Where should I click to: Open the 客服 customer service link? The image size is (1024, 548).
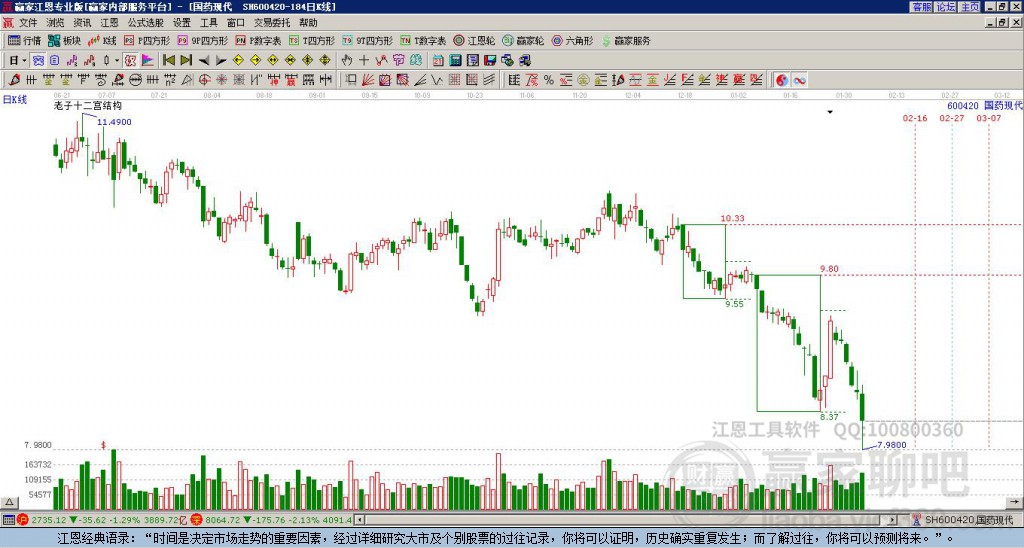(x=921, y=7)
